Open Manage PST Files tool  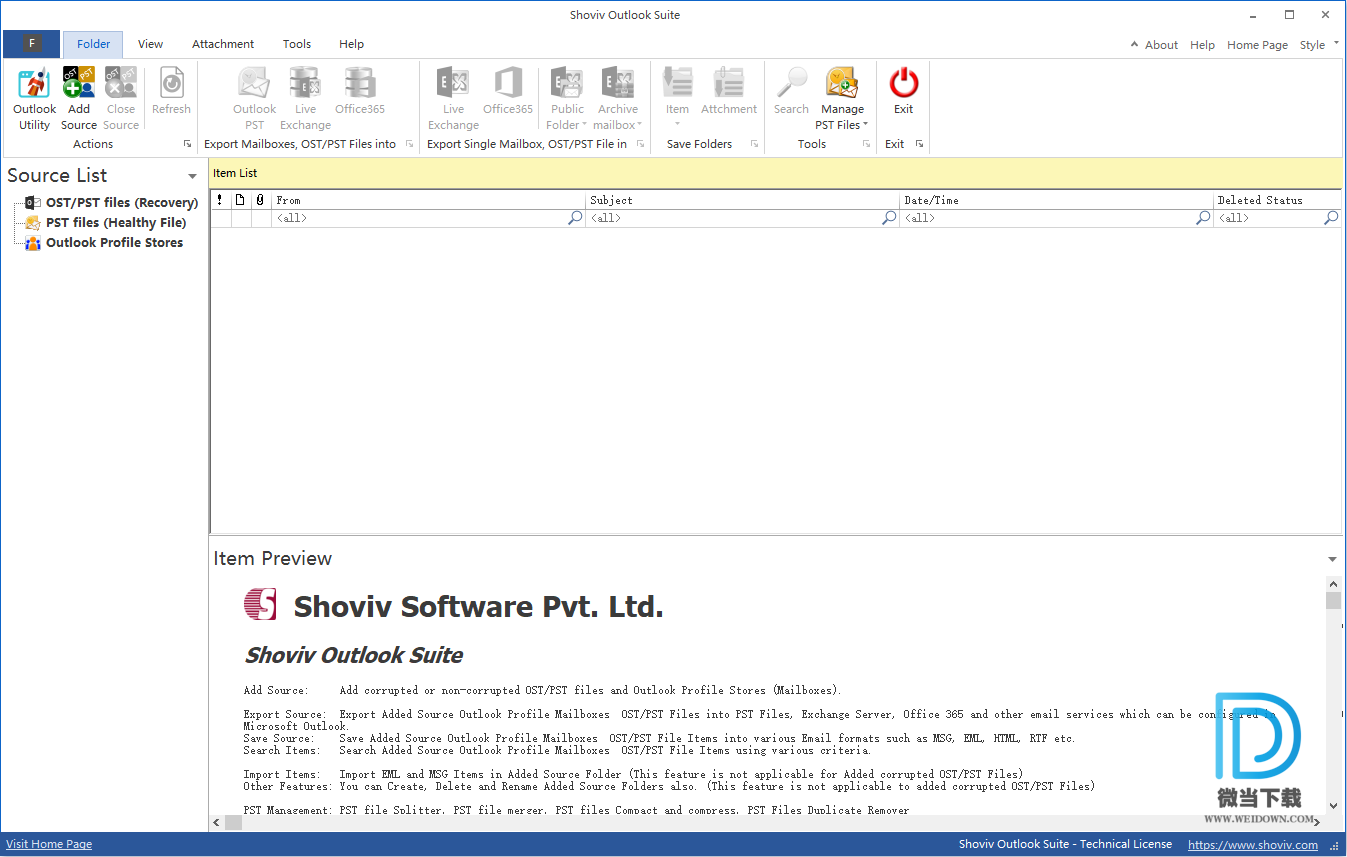842,98
